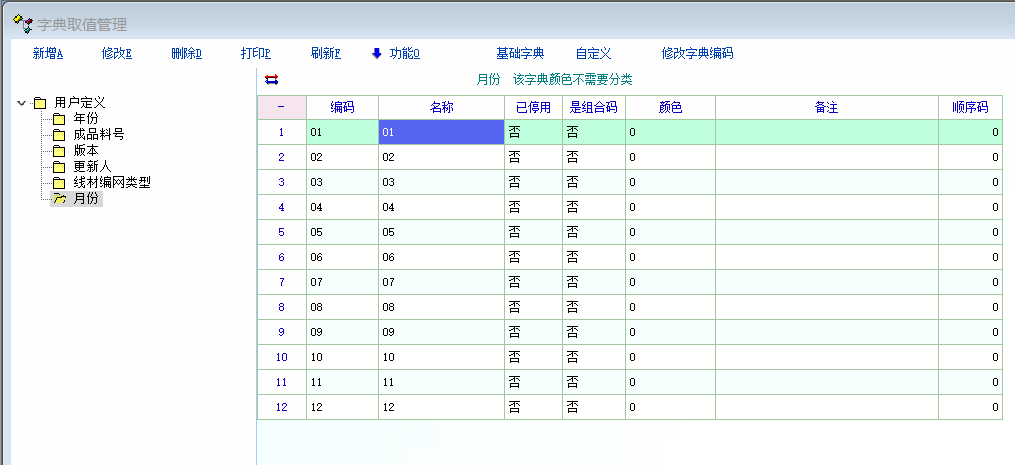Viewport: 1015px width, 465px height.
Task: Click the 更新人 folder icon
Action: tap(59, 167)
